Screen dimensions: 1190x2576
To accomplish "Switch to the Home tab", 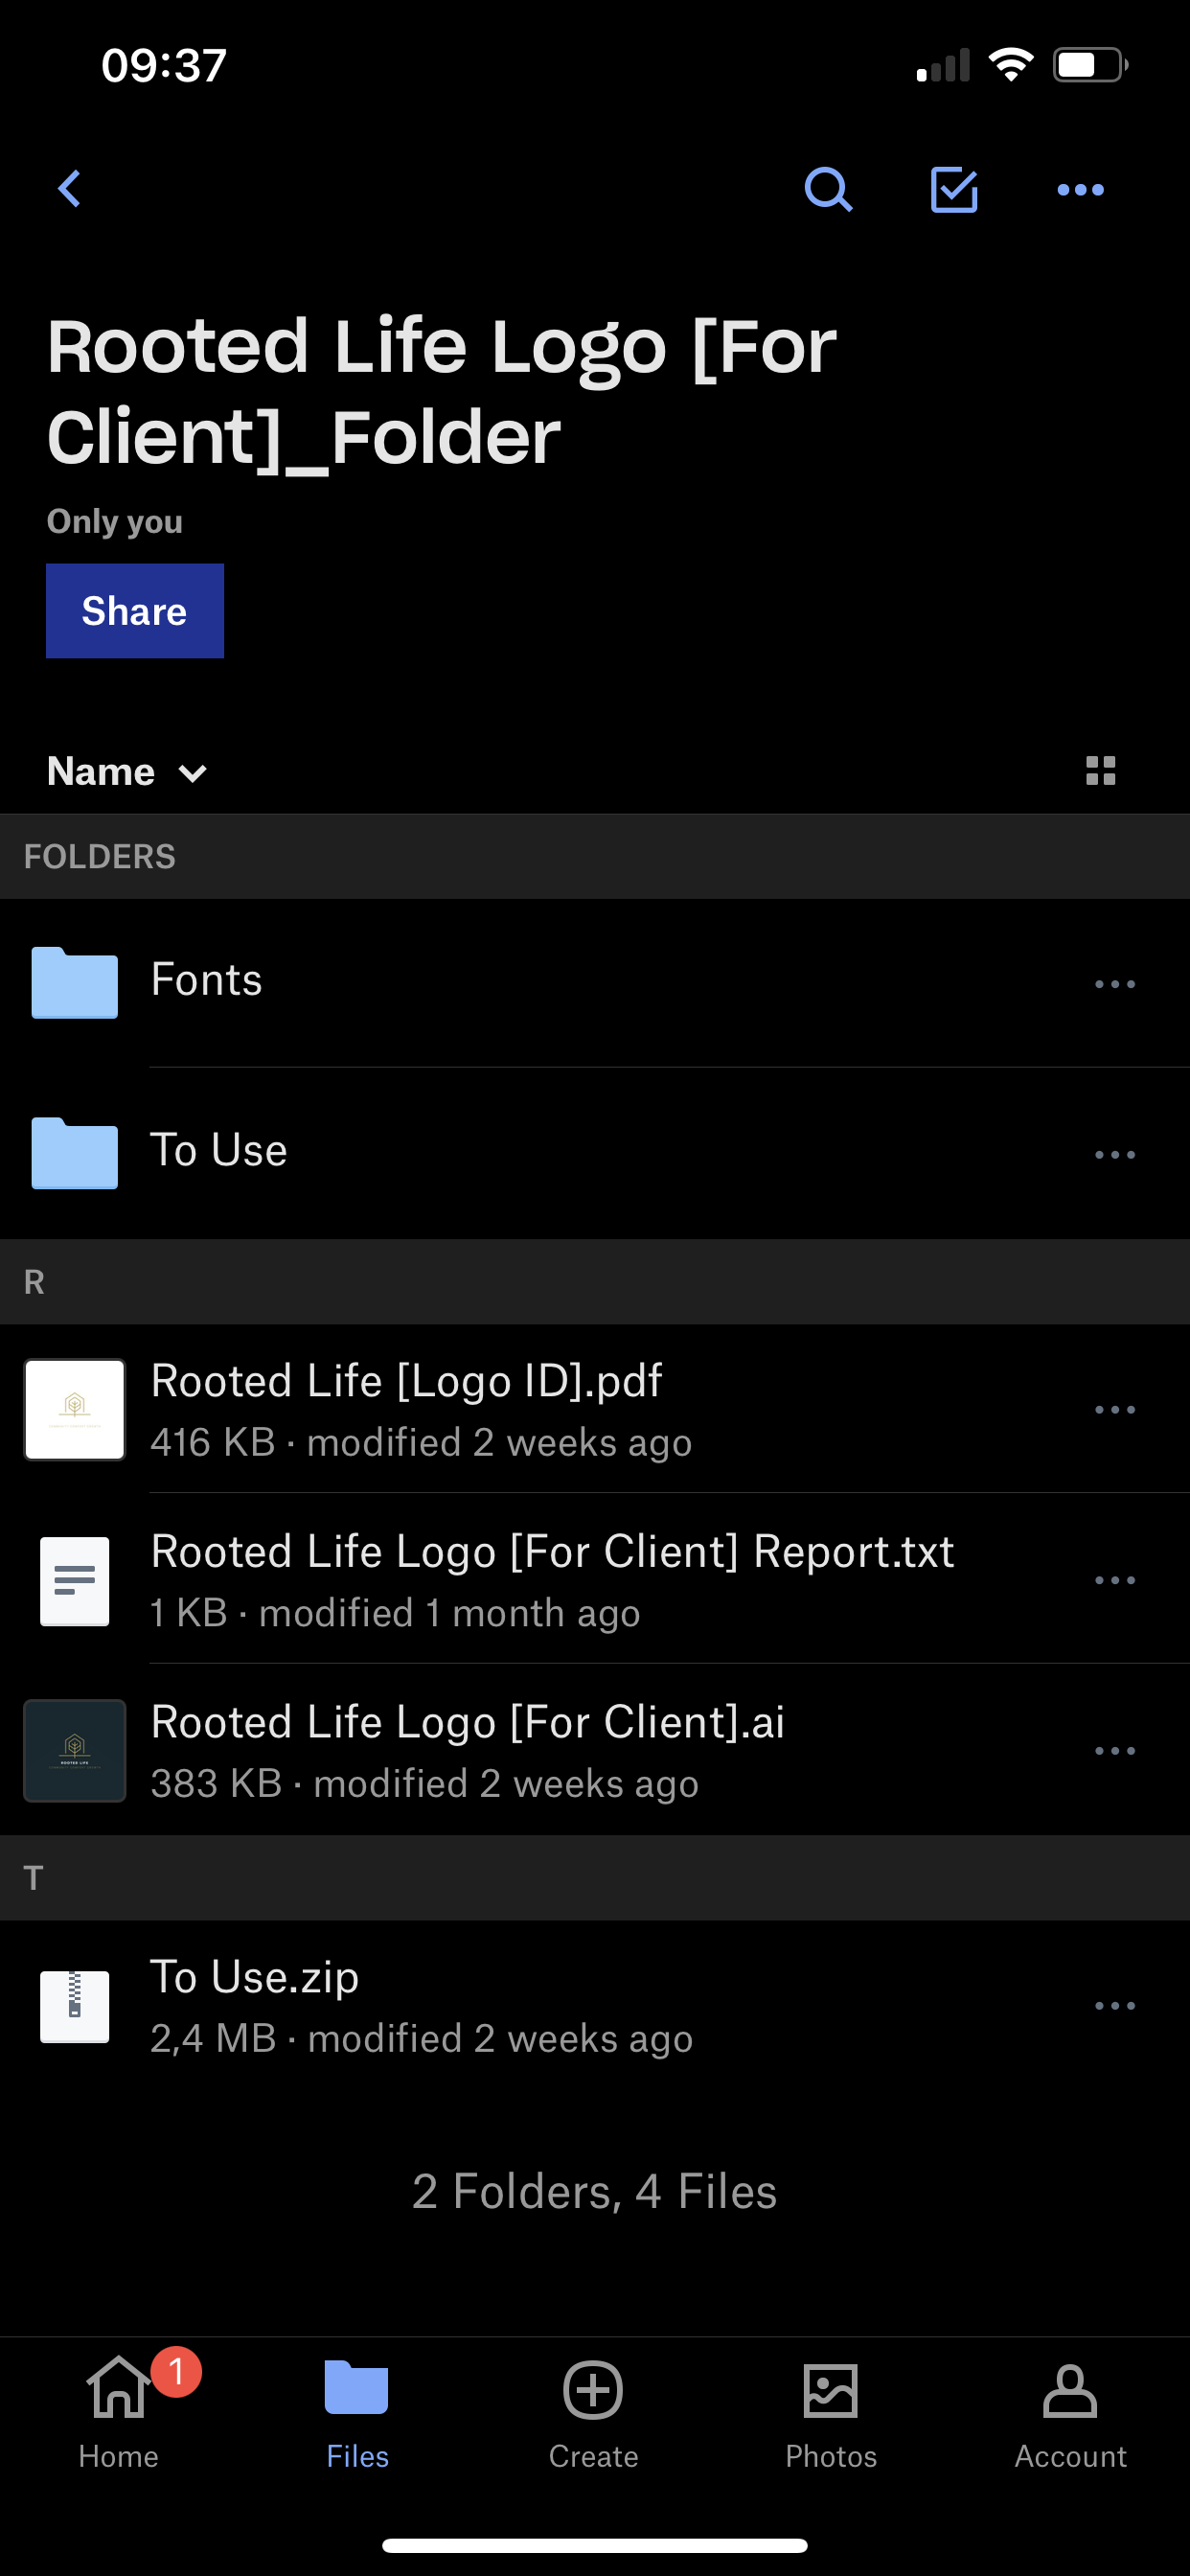I will [x=119, y=2412].
